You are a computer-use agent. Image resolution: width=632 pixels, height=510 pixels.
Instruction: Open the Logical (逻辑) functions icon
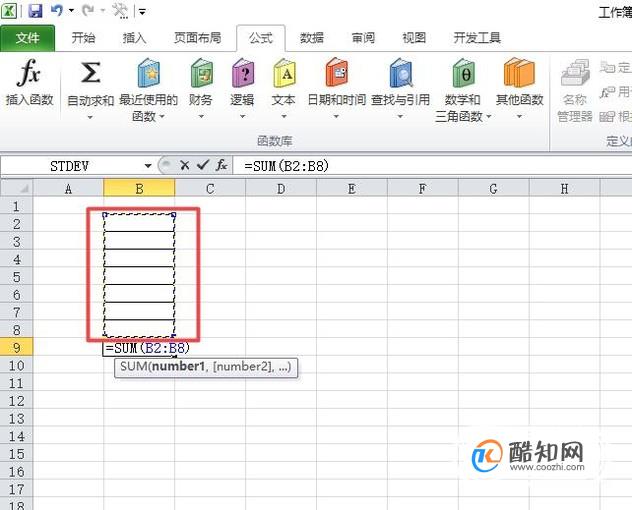point(243,73)
